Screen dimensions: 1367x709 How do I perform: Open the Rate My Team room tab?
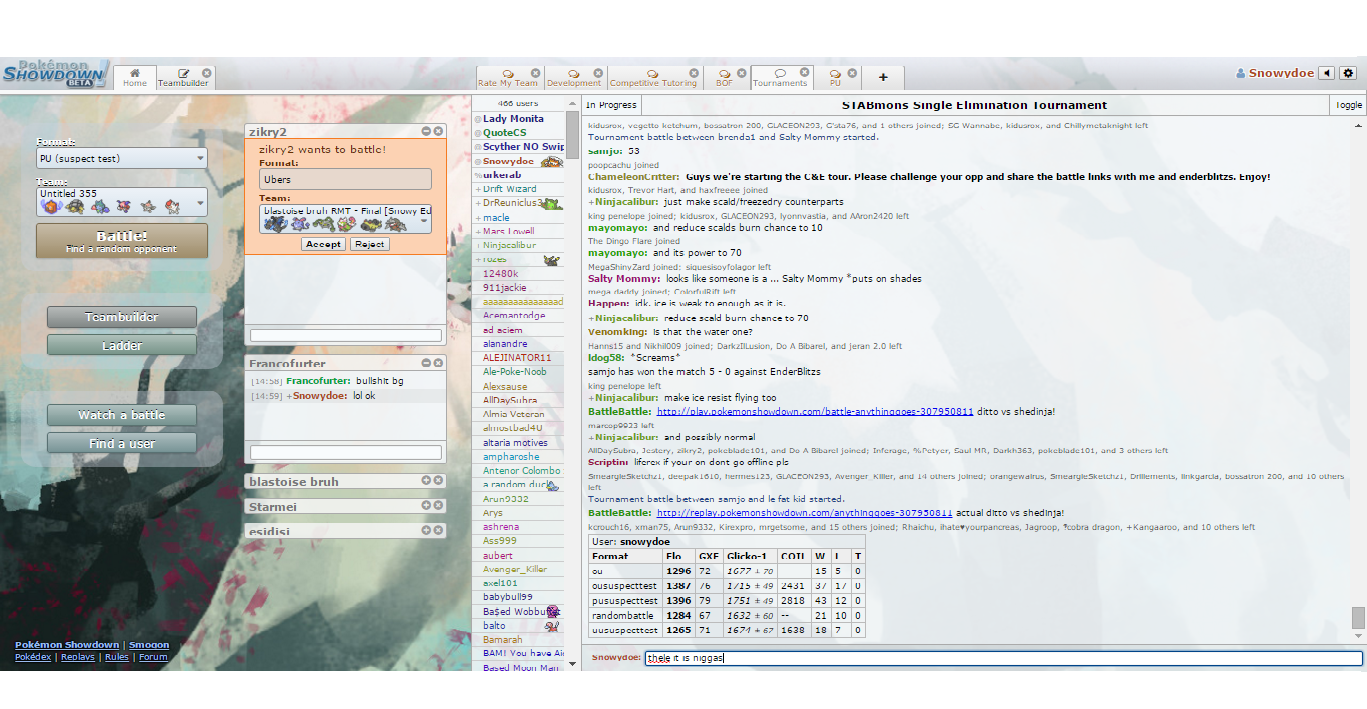509,77
